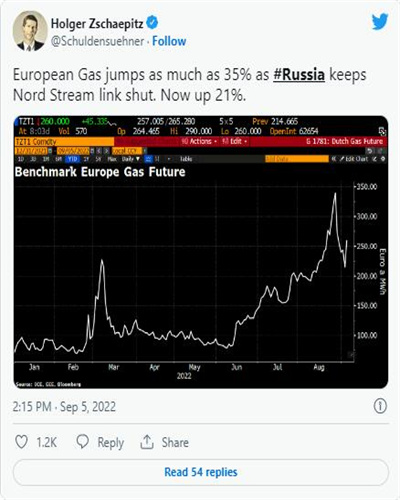
Task: Click Read 54 replies button
Action: click(201, 472)
